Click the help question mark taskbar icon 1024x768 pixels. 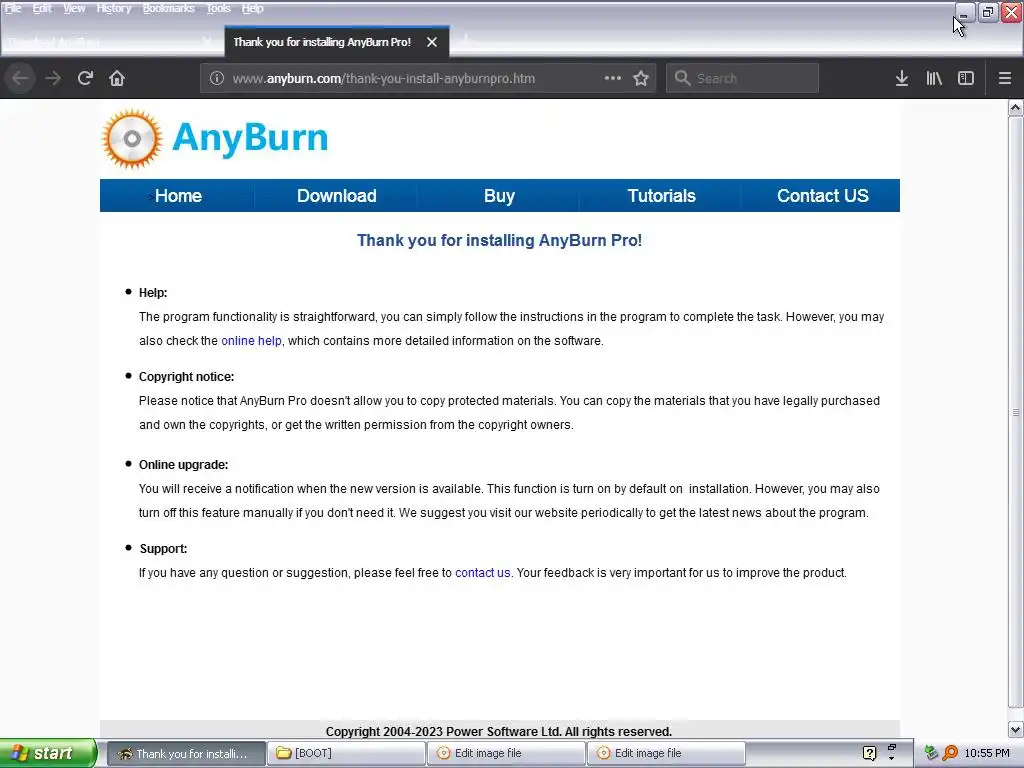coord(869,754)
